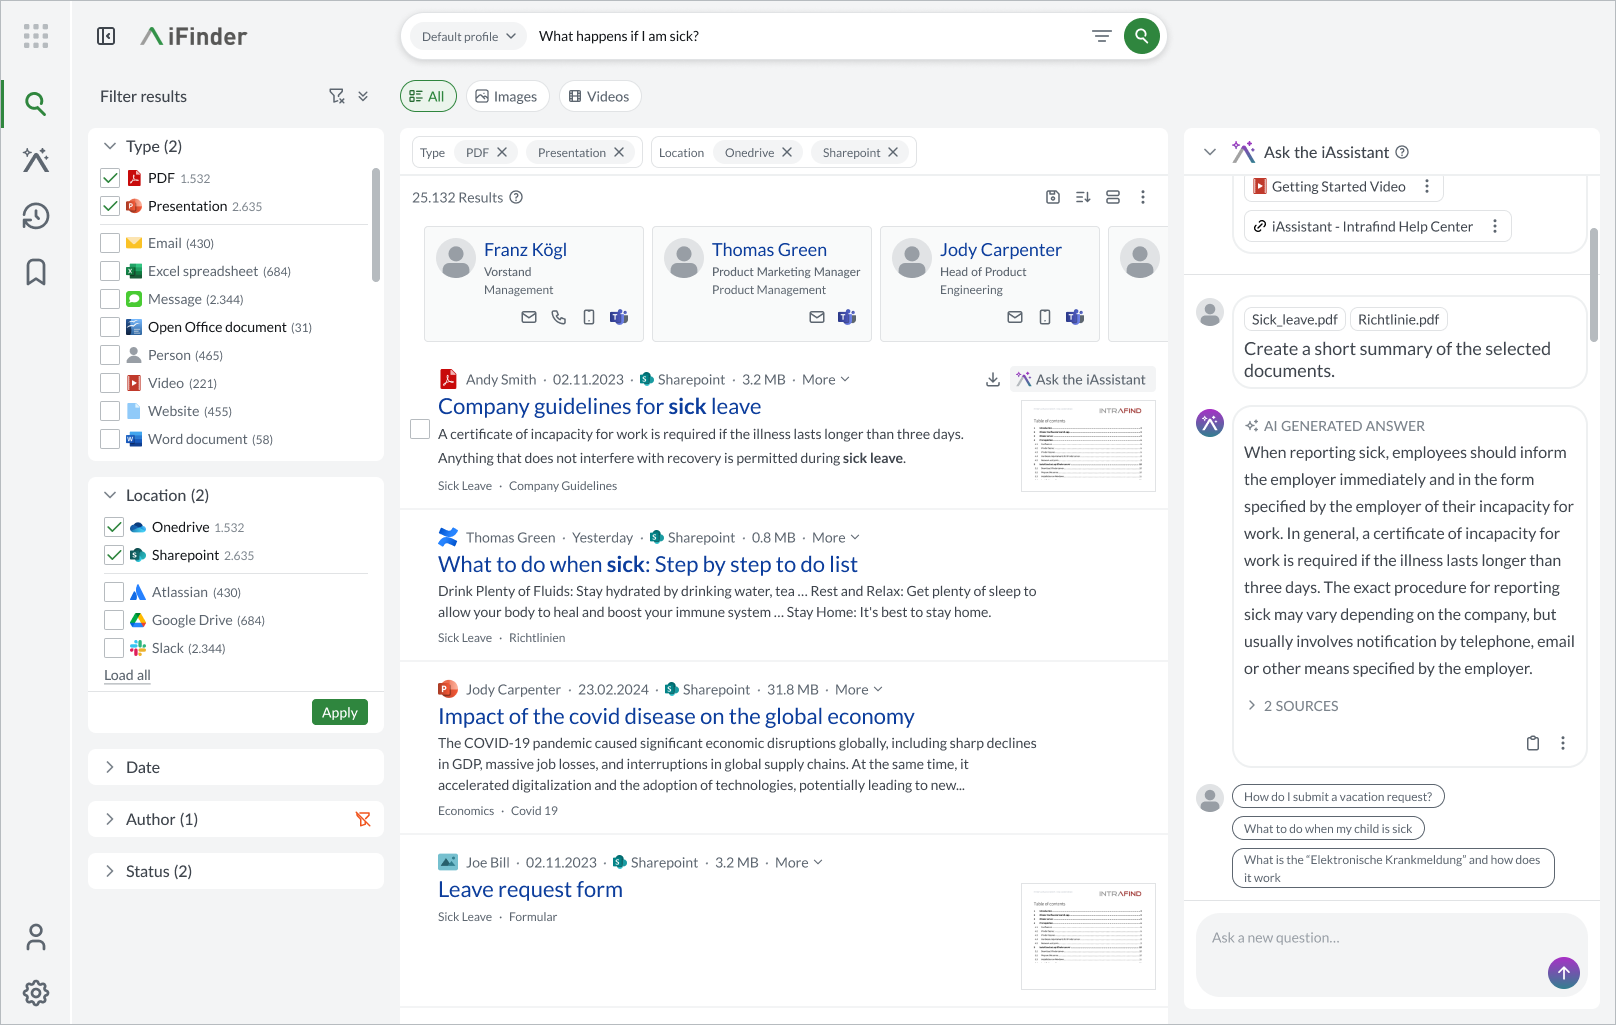Collapse the sidebar panel toggle
The width and height of the screenshot is (1616, 1025).
tap(106, 36)
